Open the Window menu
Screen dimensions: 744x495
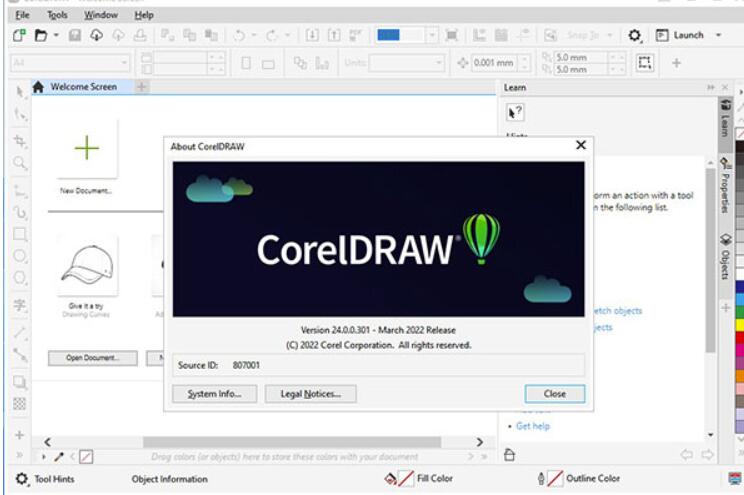[x=101, y=15]
